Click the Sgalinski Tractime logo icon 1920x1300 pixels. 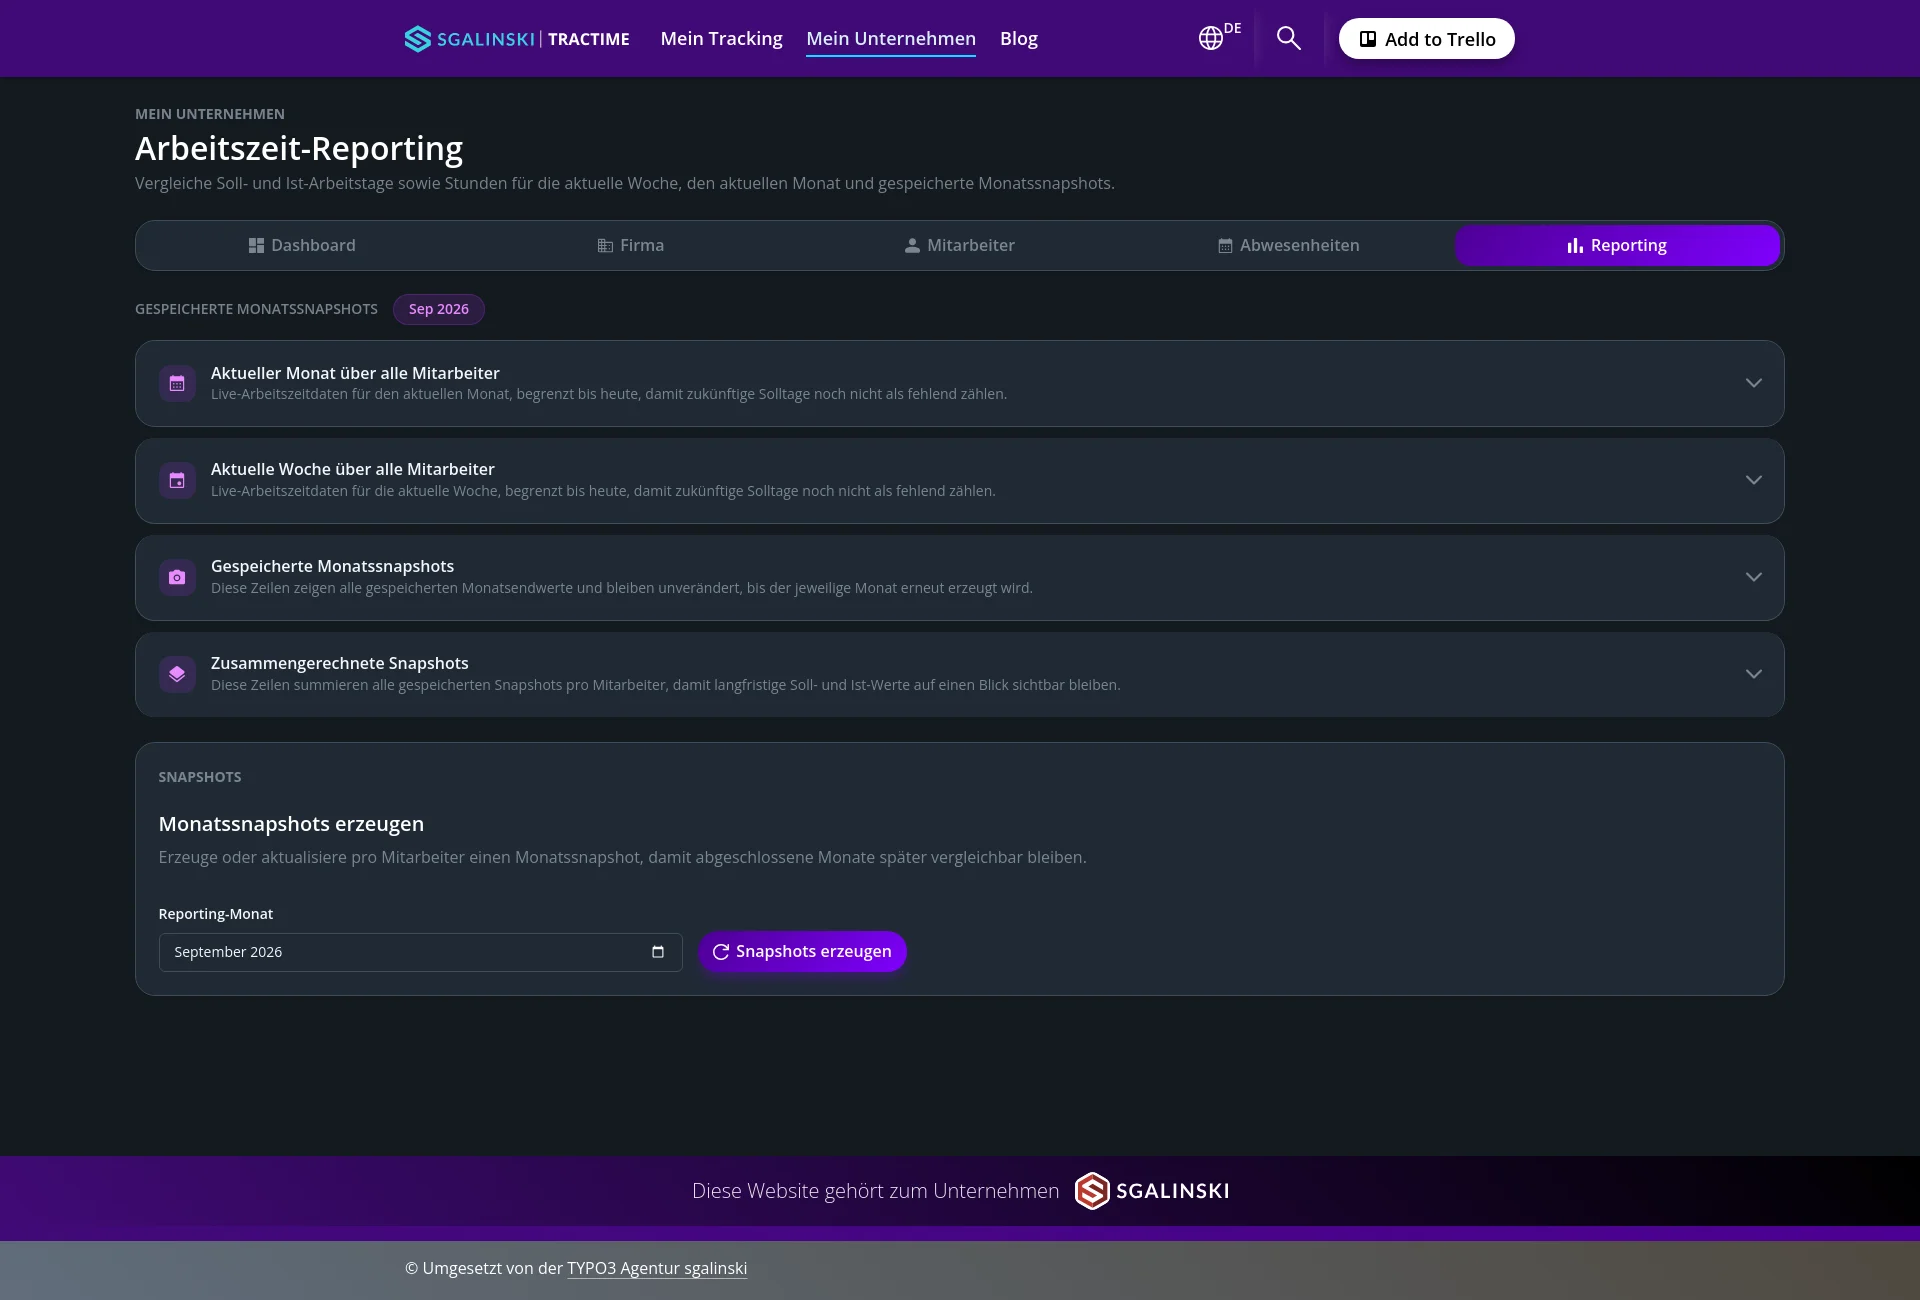point(418,39)
